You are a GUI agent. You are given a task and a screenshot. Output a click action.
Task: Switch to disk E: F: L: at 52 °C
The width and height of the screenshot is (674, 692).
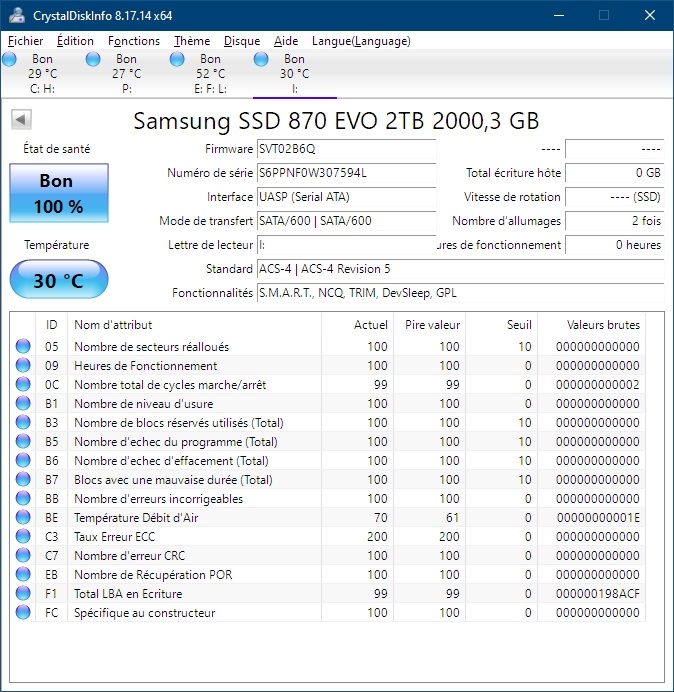[x=211, y=74]
